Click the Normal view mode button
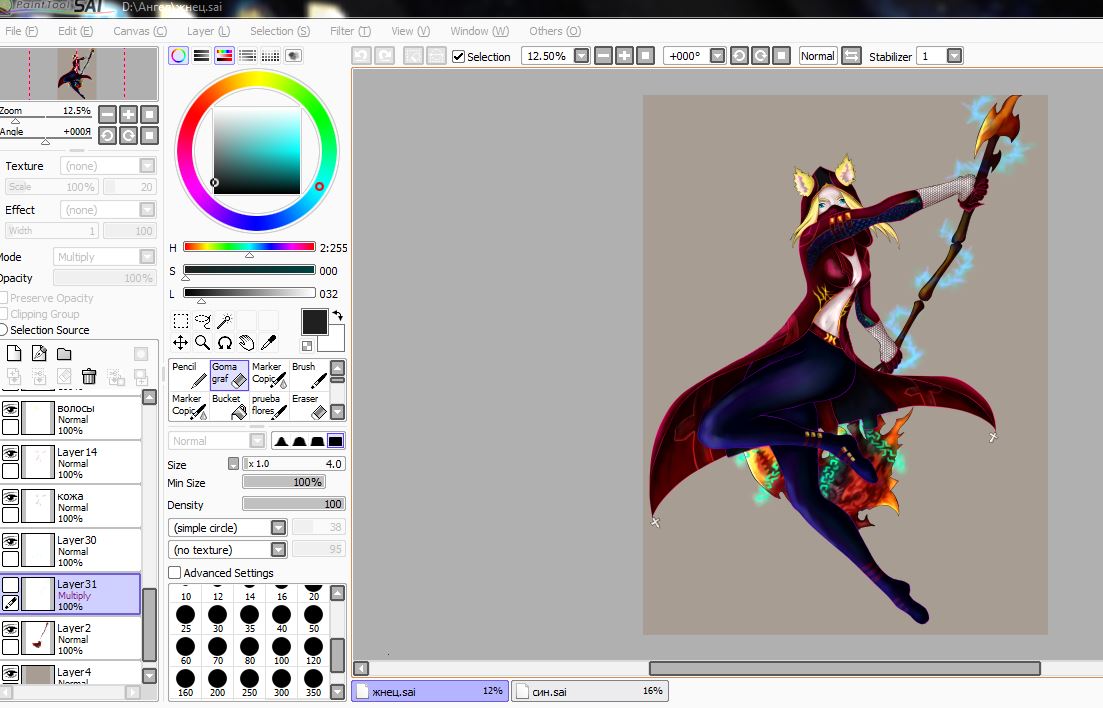The height and width of the screenshot is (708, 1103). [x=818, y=56]
